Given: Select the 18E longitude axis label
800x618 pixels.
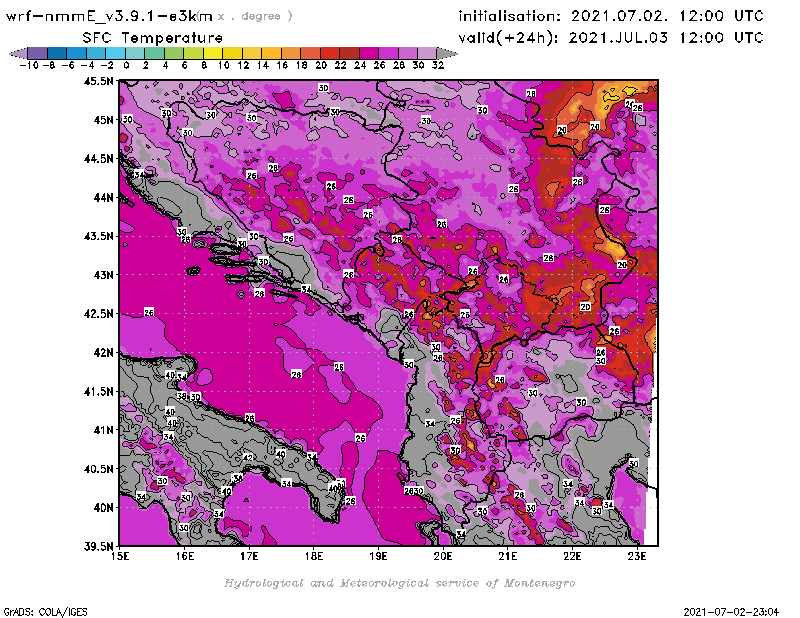Looking at the screenshot, I should [x=314, y=556].
